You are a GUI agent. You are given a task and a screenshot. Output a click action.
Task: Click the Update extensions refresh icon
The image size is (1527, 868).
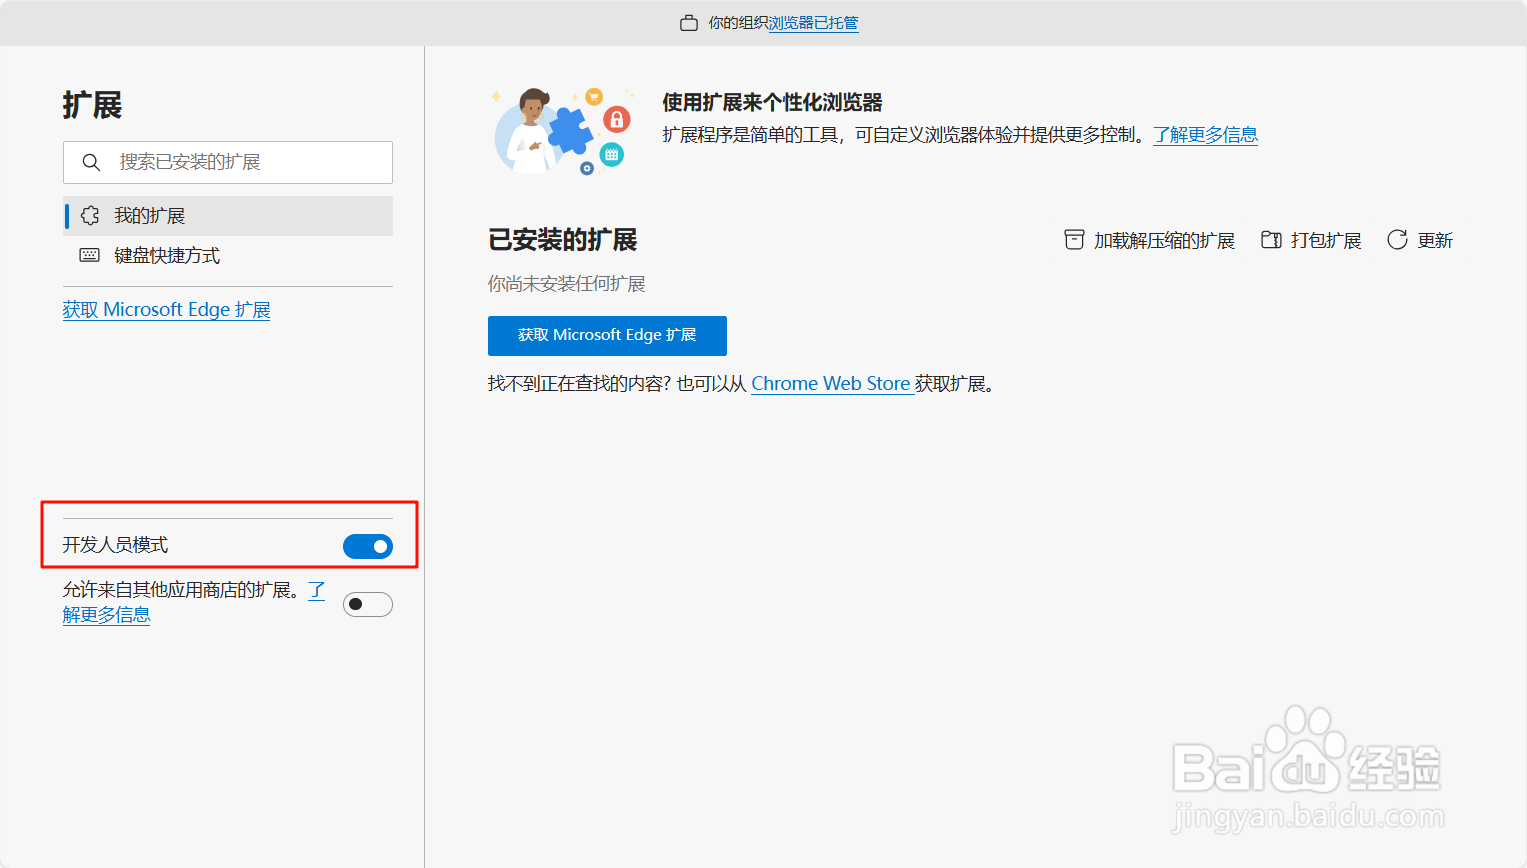(x=1397, y=239)
